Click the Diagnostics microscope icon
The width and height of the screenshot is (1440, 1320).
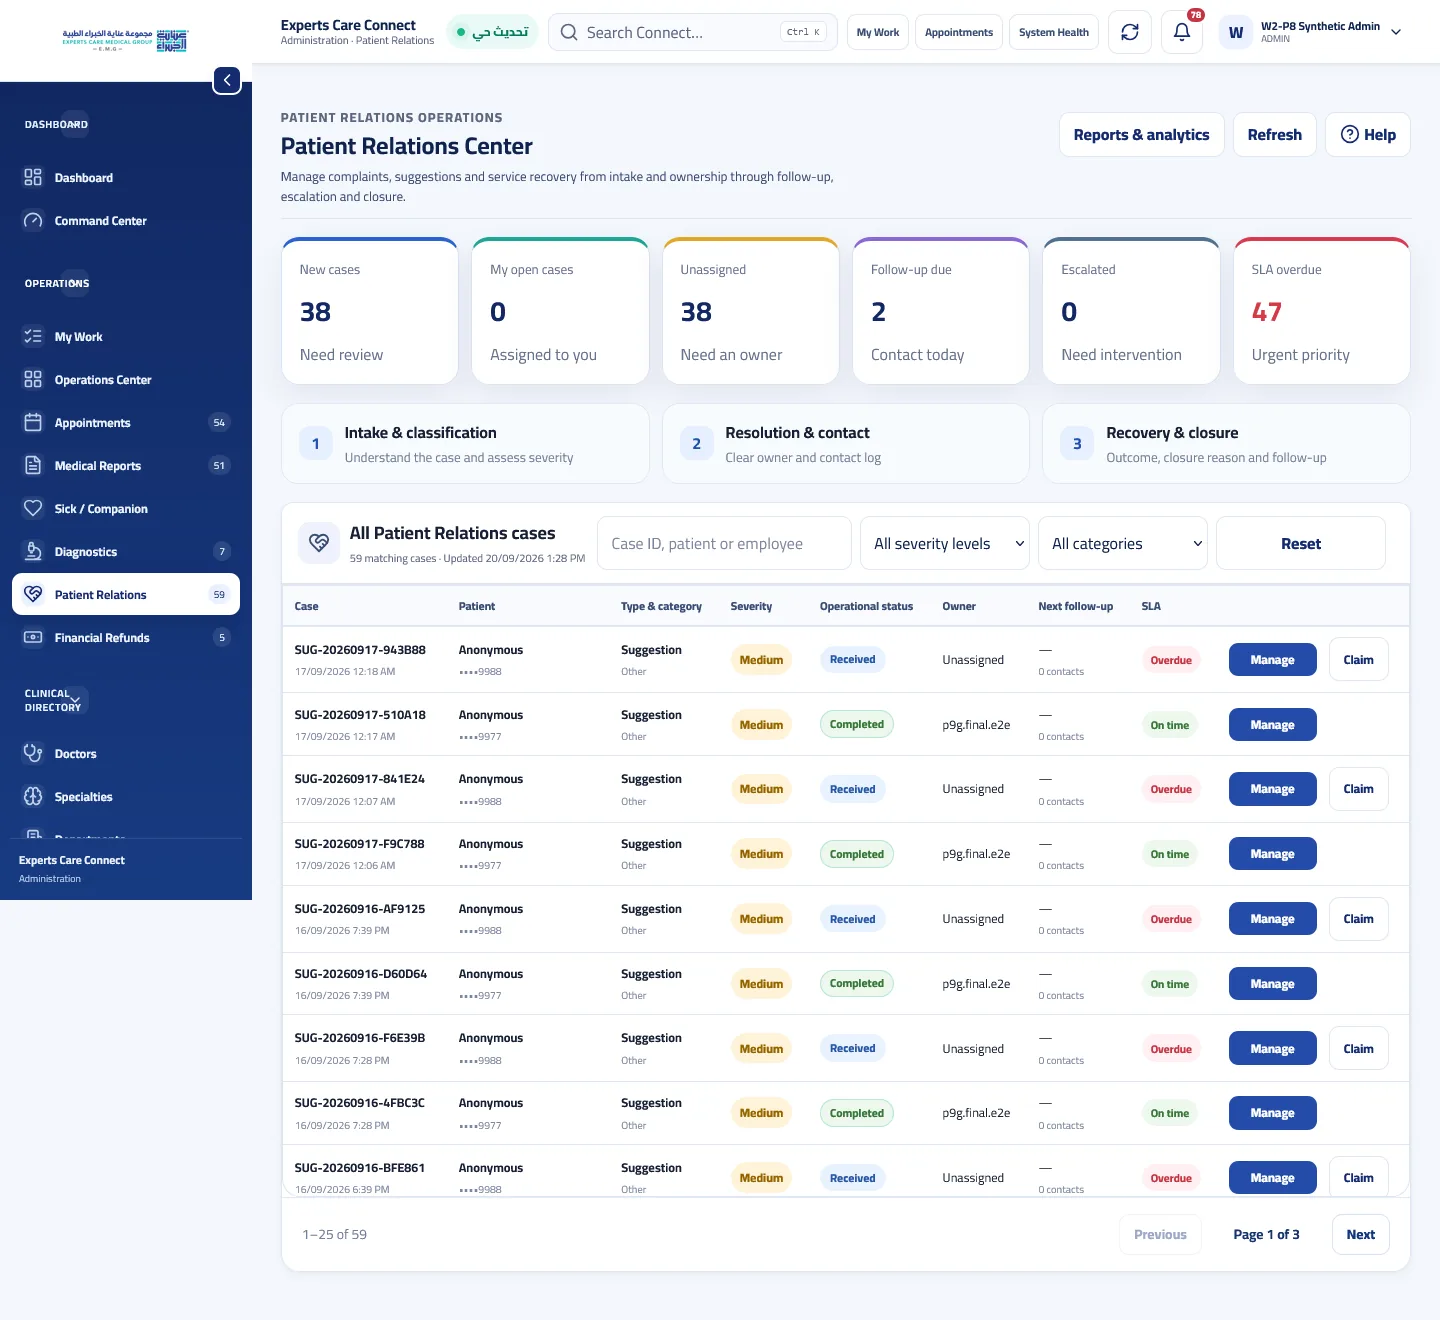[x=33, y=551]
